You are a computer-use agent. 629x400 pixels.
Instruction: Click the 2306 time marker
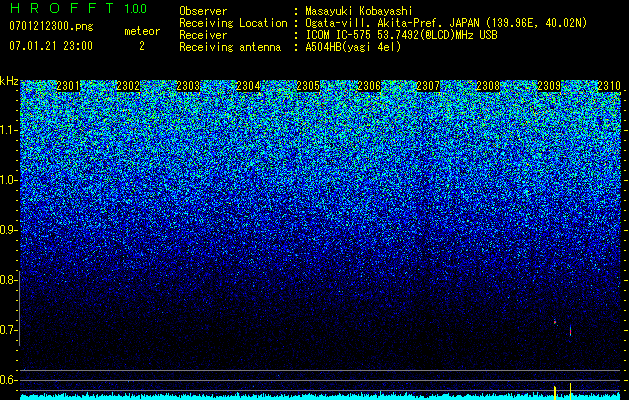[369, 86]
